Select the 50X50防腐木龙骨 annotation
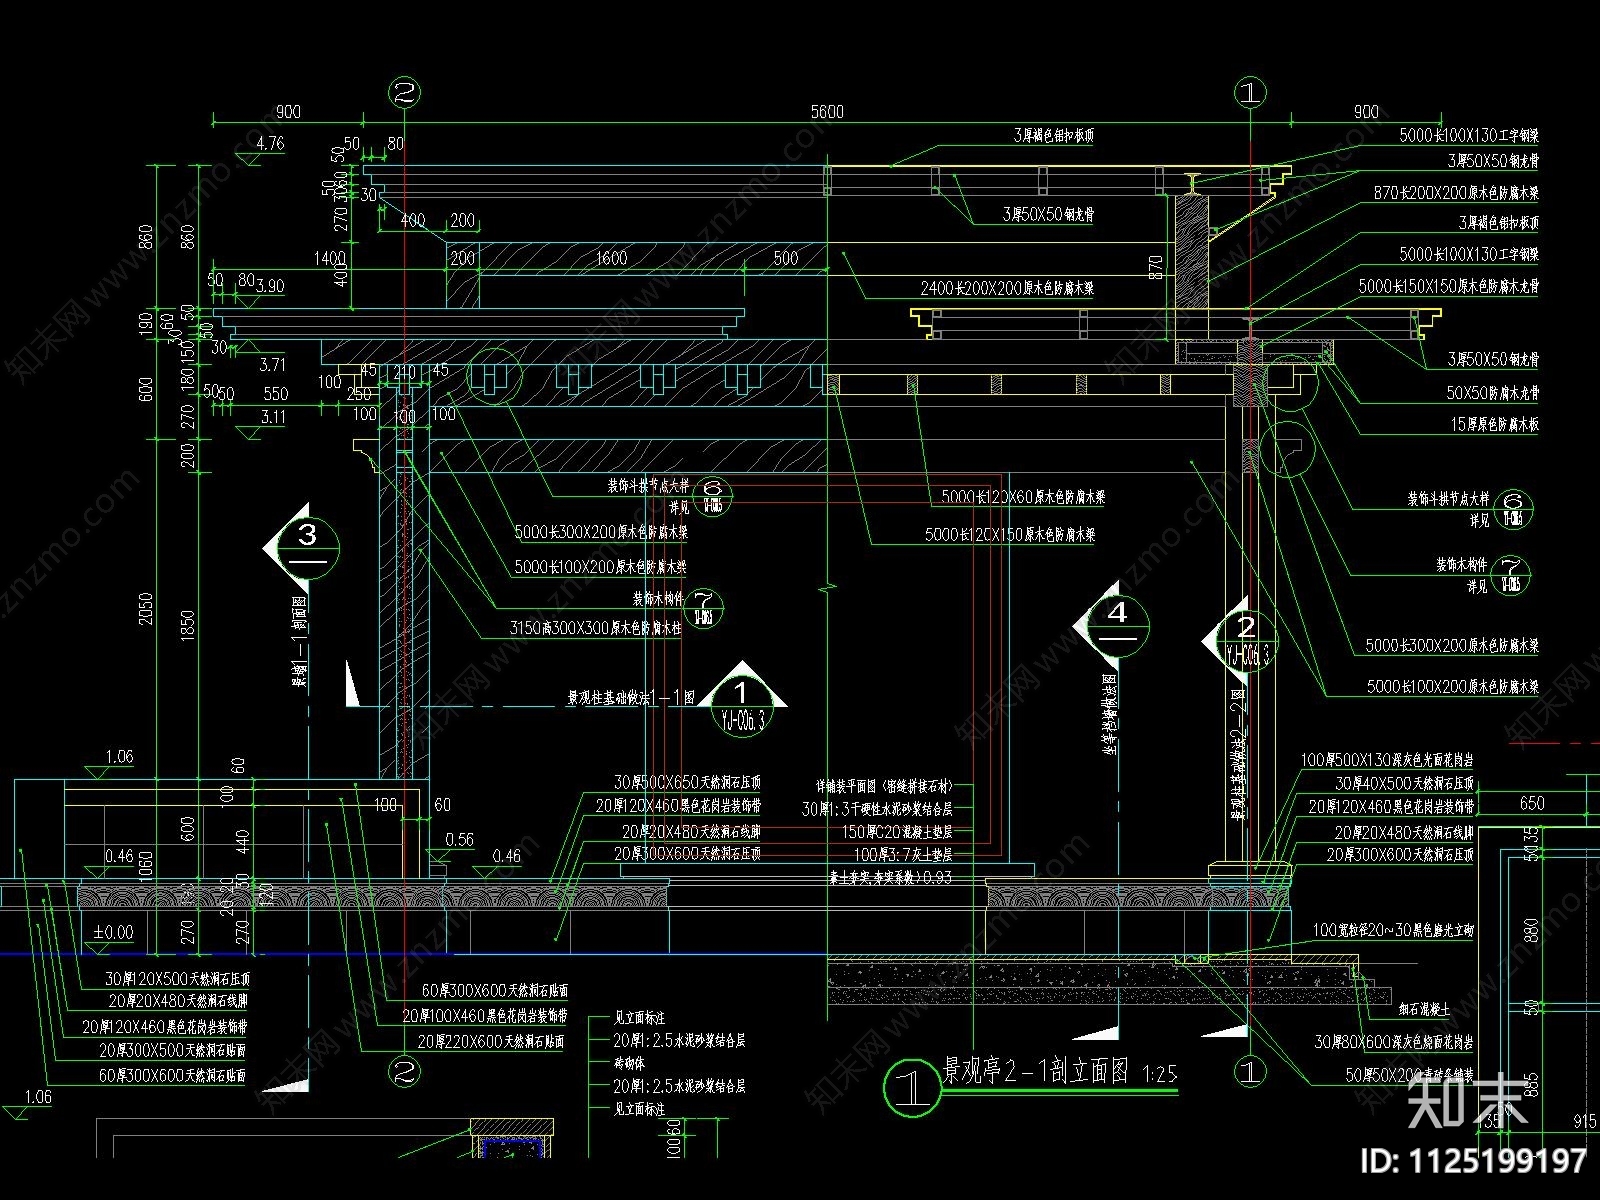This screenshot has height=1200, width=1600. [1492, 393]
